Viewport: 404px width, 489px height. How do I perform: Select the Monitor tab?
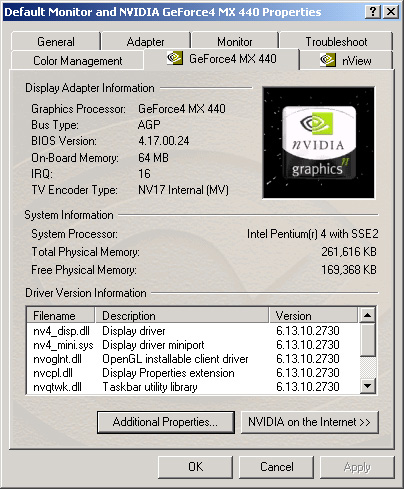[235, 42]
